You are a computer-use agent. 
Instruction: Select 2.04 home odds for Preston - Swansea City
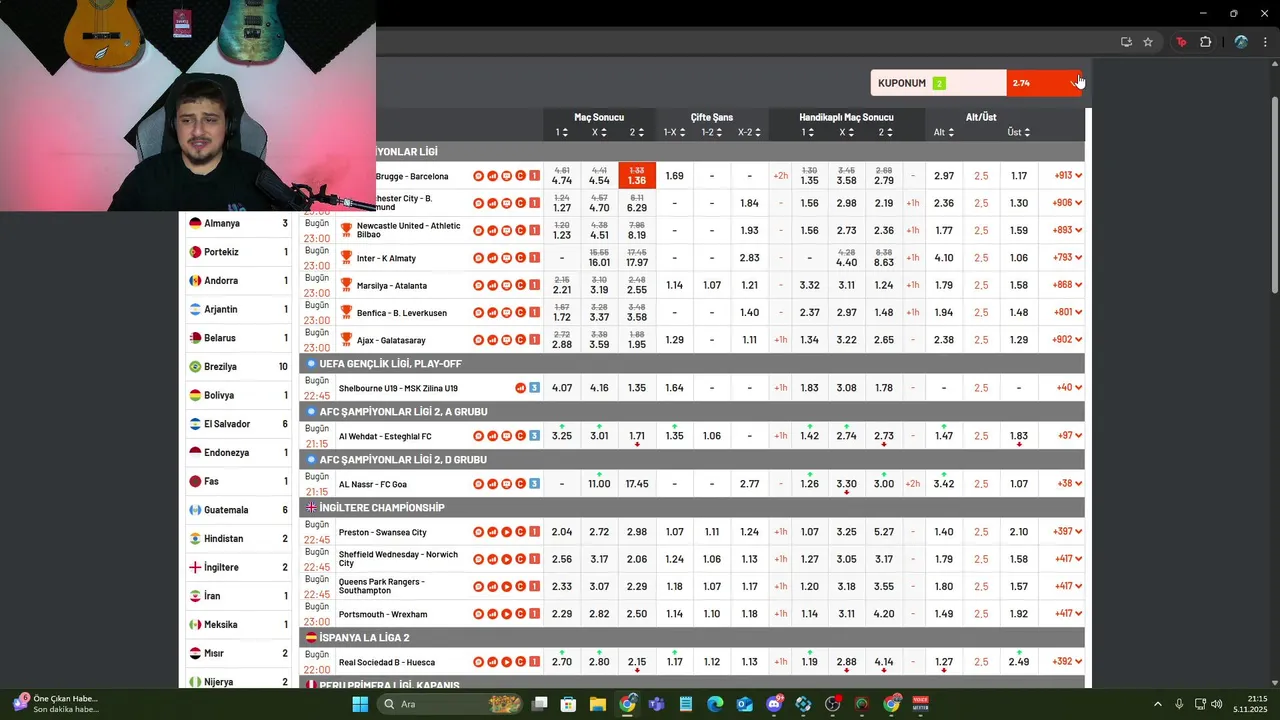pyautogui.click(x=562, y=532)
